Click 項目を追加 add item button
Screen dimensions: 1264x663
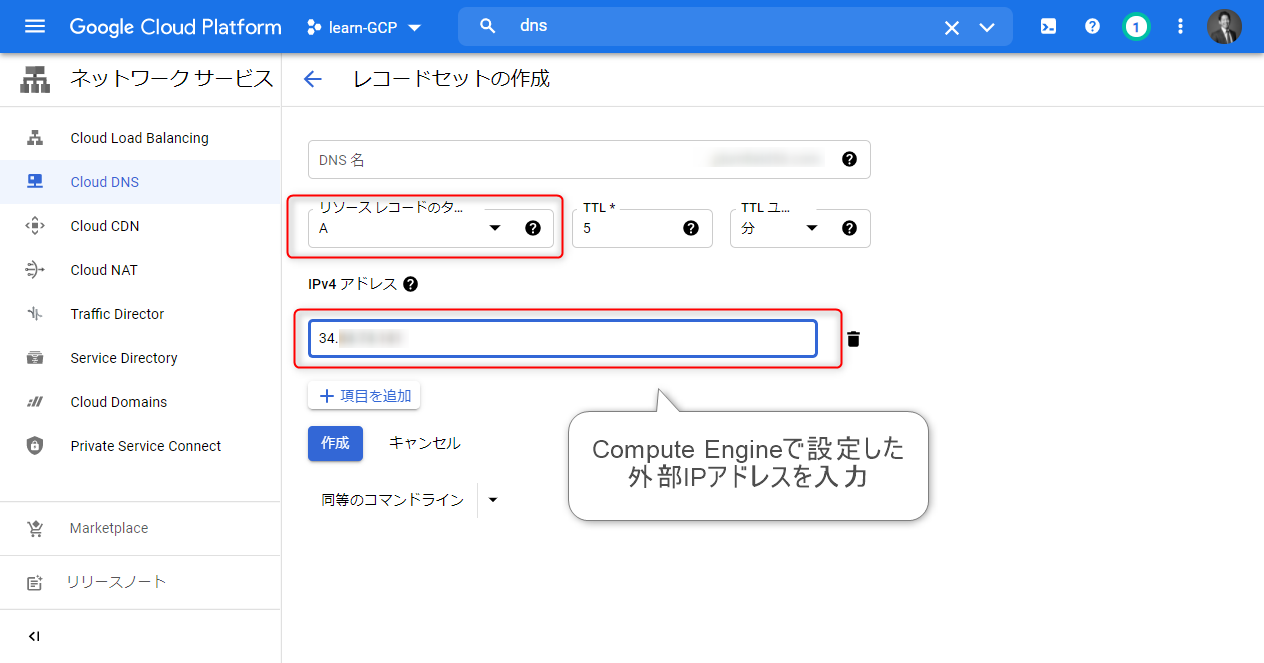[364, 396]
